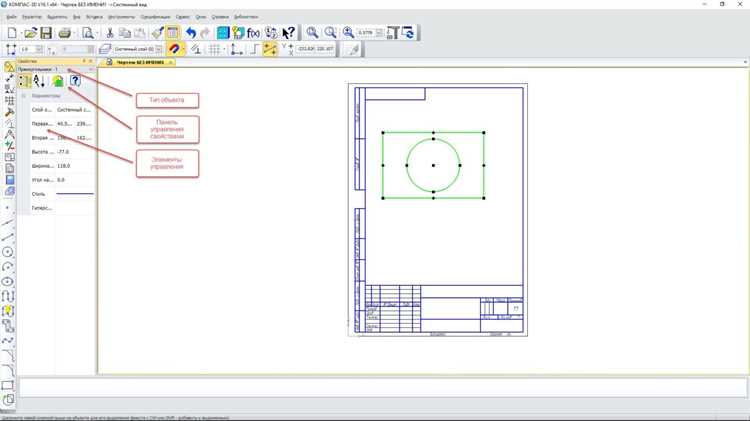
Task: Redo the action with the grey arrow
Action: pyautogui.click(x=205, y=33)
